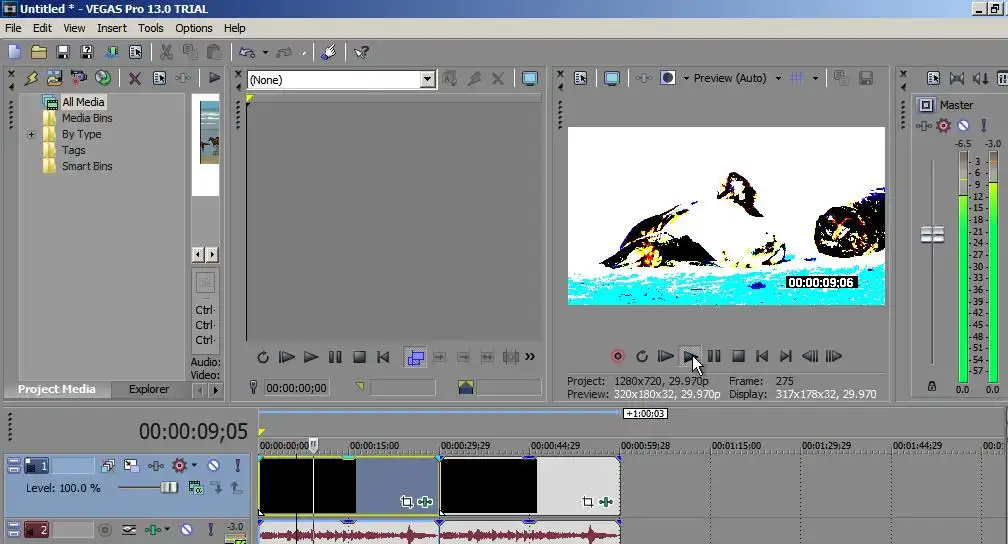Click the Master volume fader handle

(x=932, y=235)
